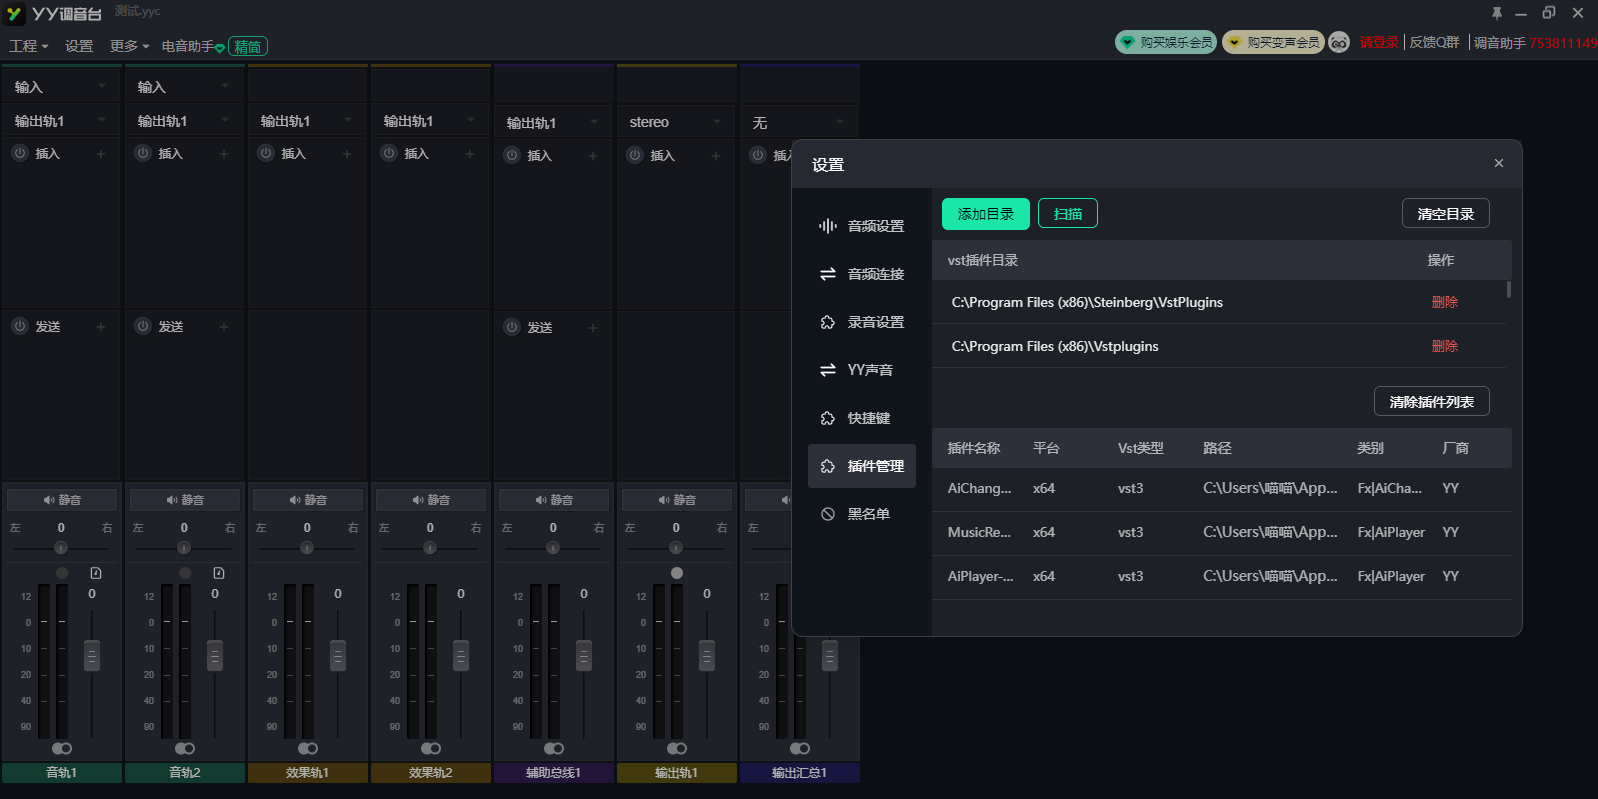1598x799 pixels.
Task: Switch to the 黑名单 settings page
Action: pos(862,514)
